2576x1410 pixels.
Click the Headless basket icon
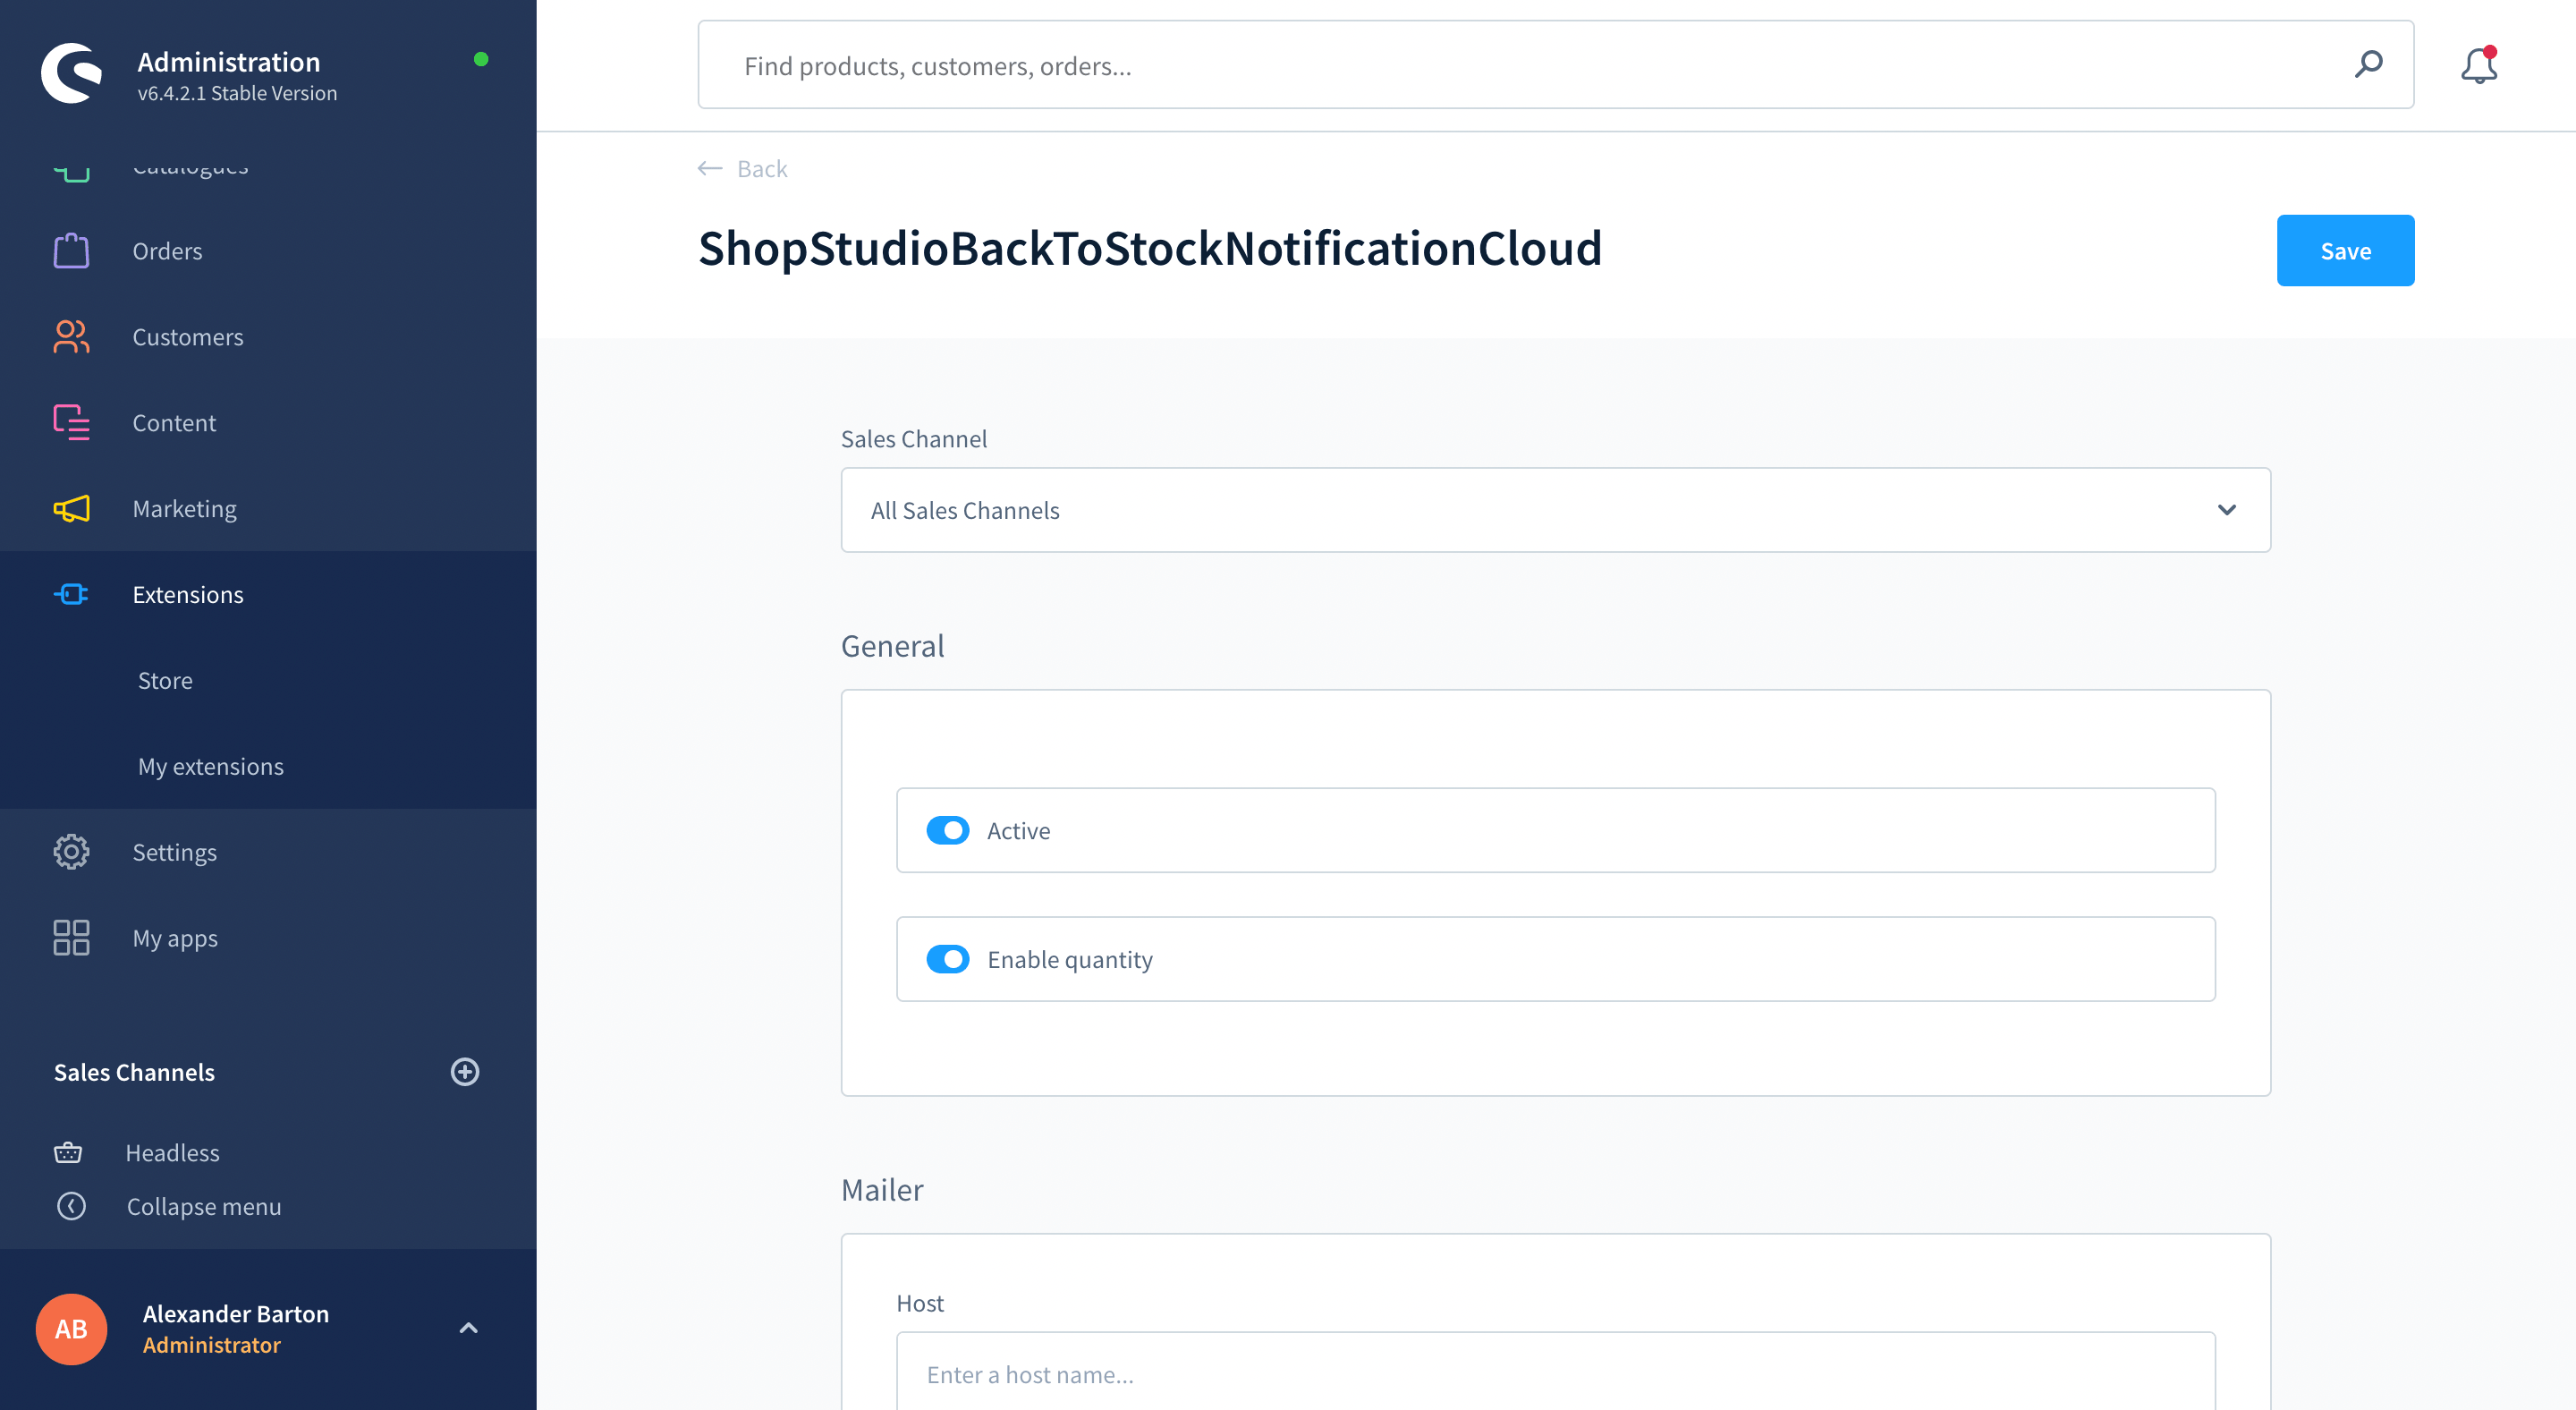pos(68,1153)
